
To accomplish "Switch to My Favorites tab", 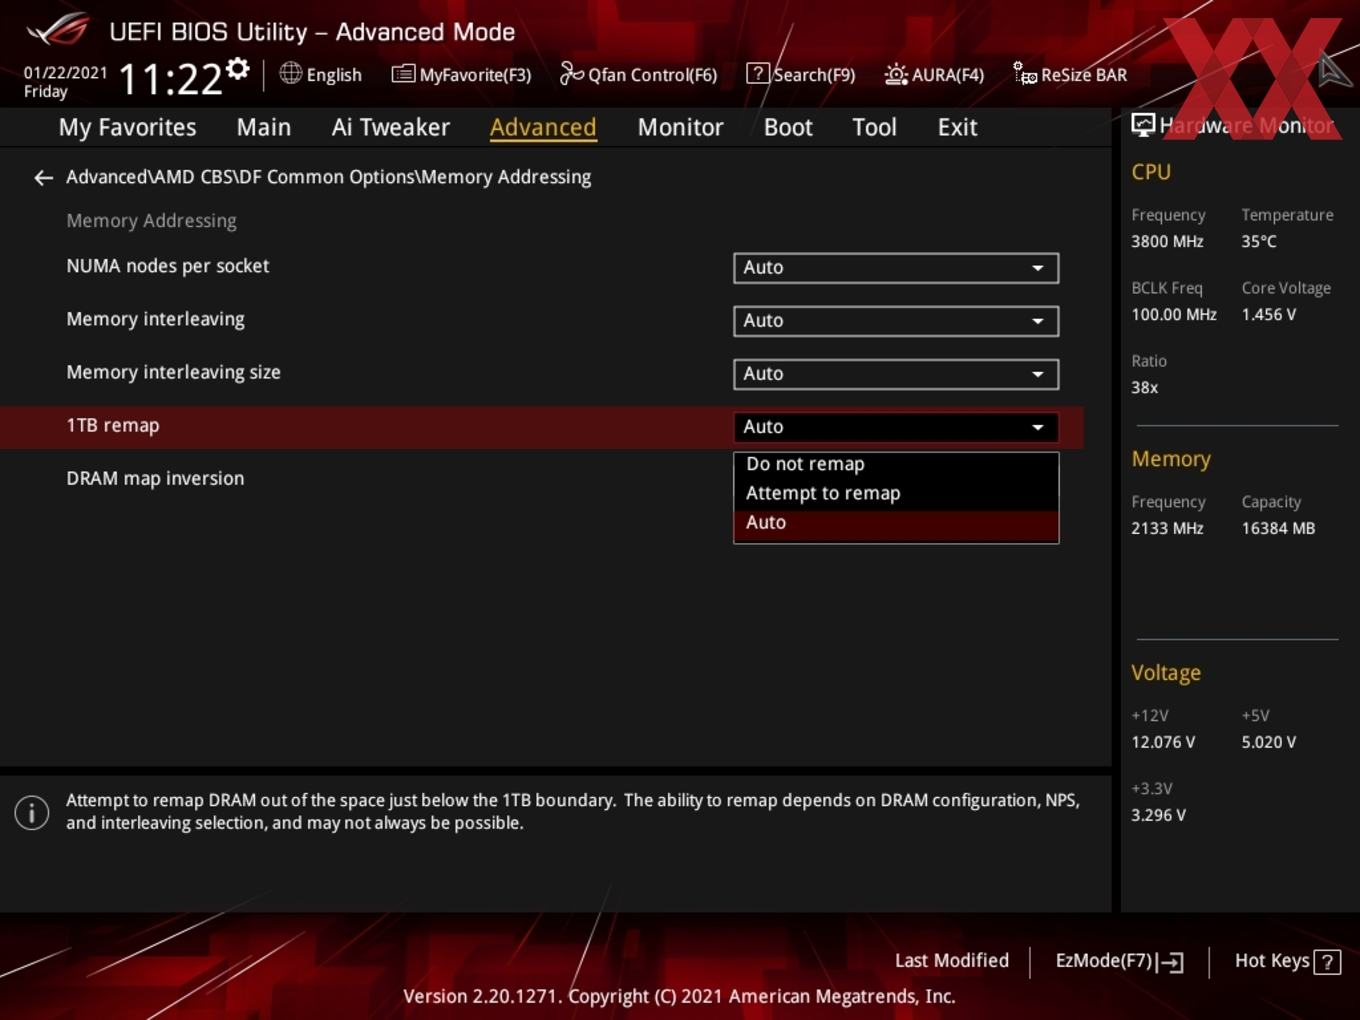I will pos(127,127).
